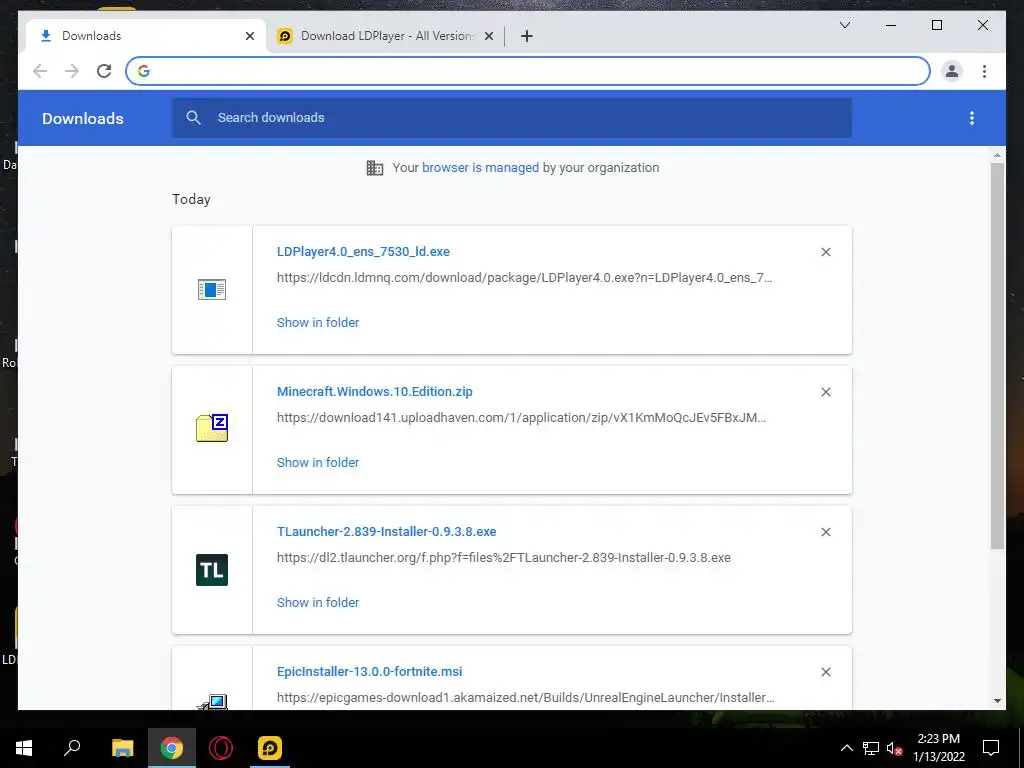Viewport: 1024px width, 768px height.
Task: Switch to the Downloads tab
Action: (x=146, y=36)
